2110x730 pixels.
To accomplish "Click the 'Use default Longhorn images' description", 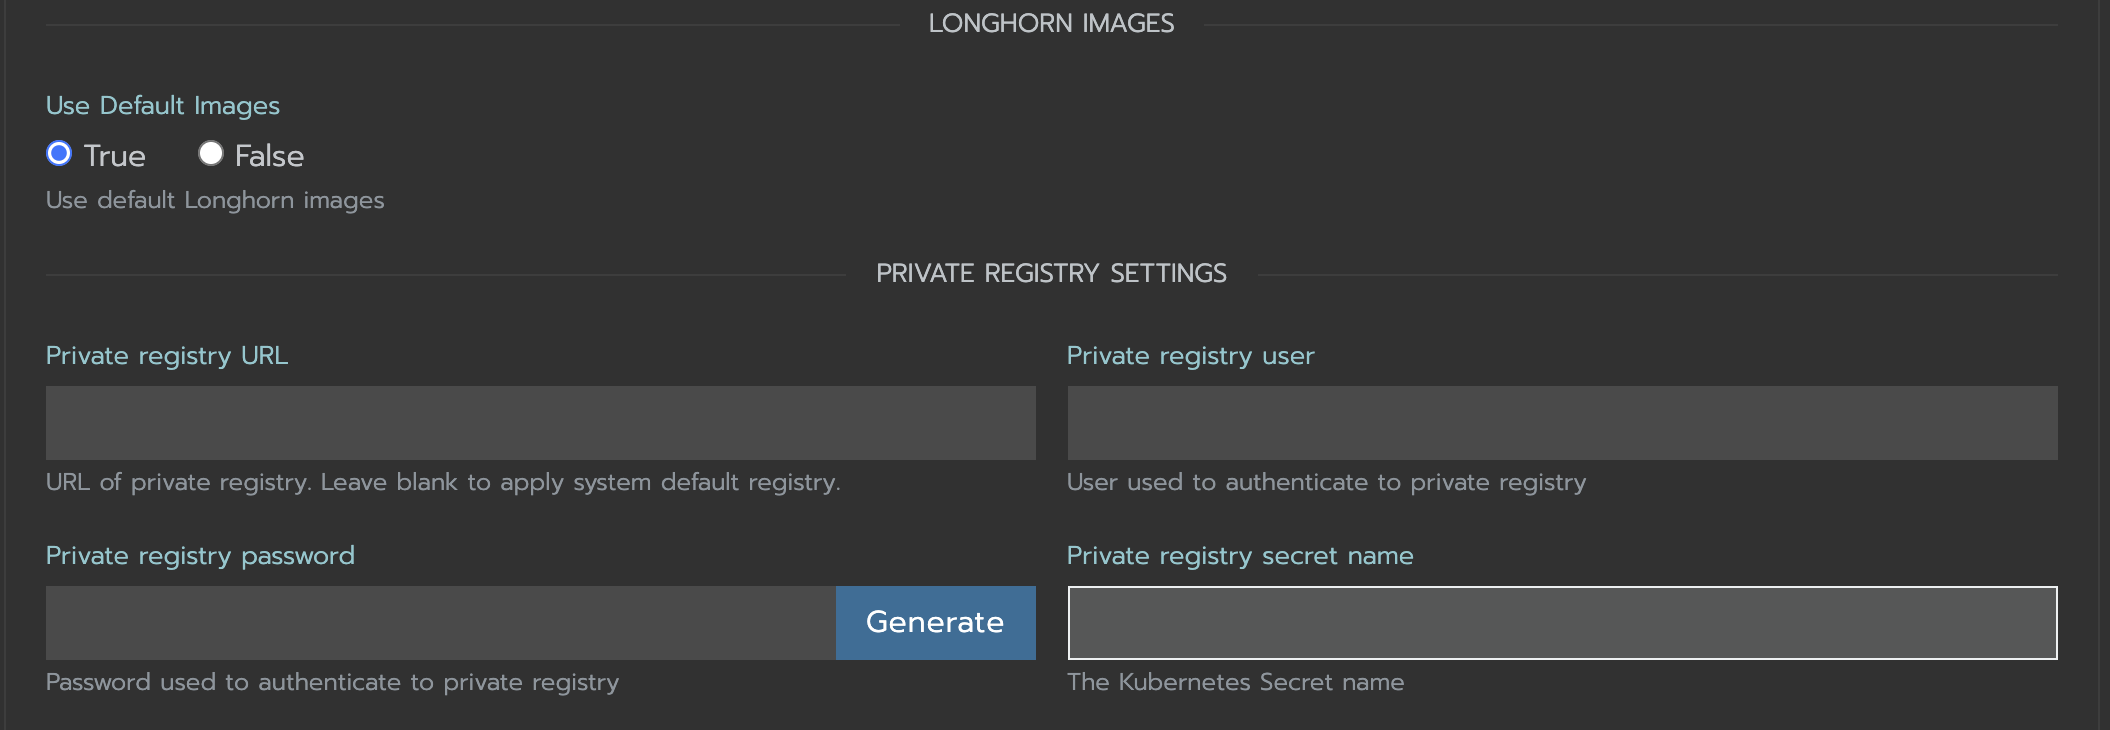I will (x=215, y=201).
